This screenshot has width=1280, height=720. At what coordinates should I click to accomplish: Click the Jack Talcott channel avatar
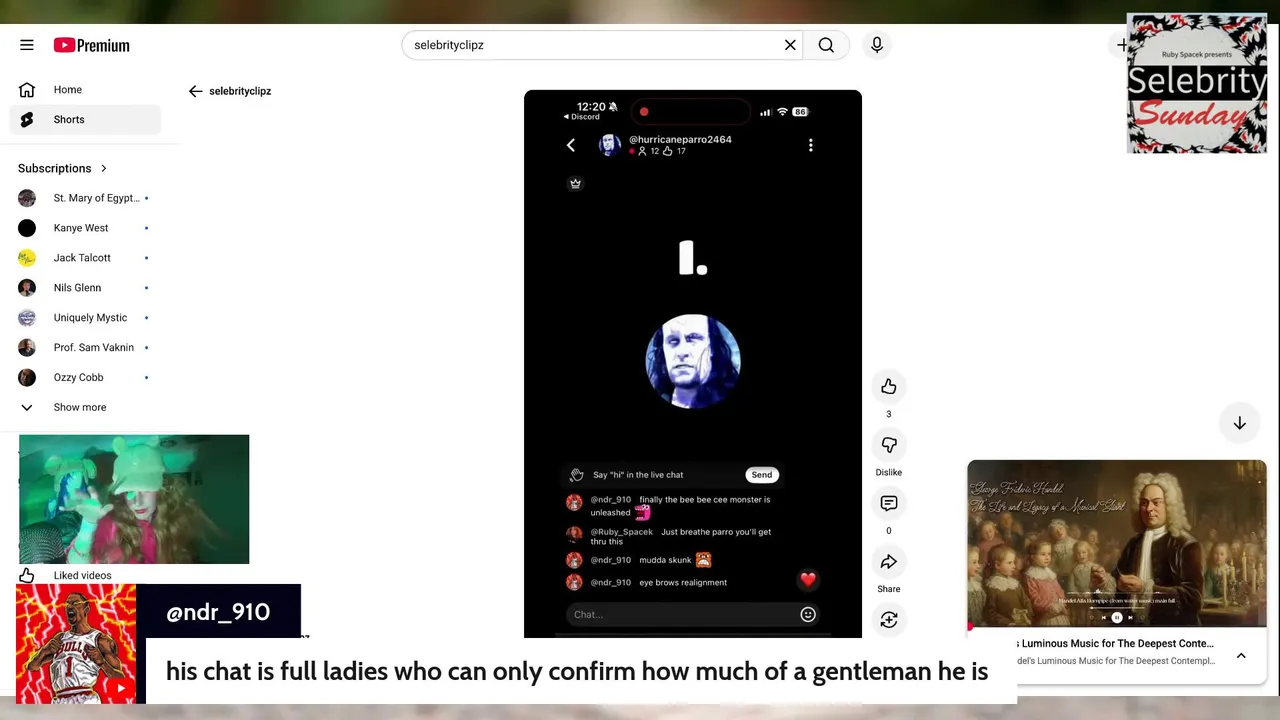pos(27,258)
